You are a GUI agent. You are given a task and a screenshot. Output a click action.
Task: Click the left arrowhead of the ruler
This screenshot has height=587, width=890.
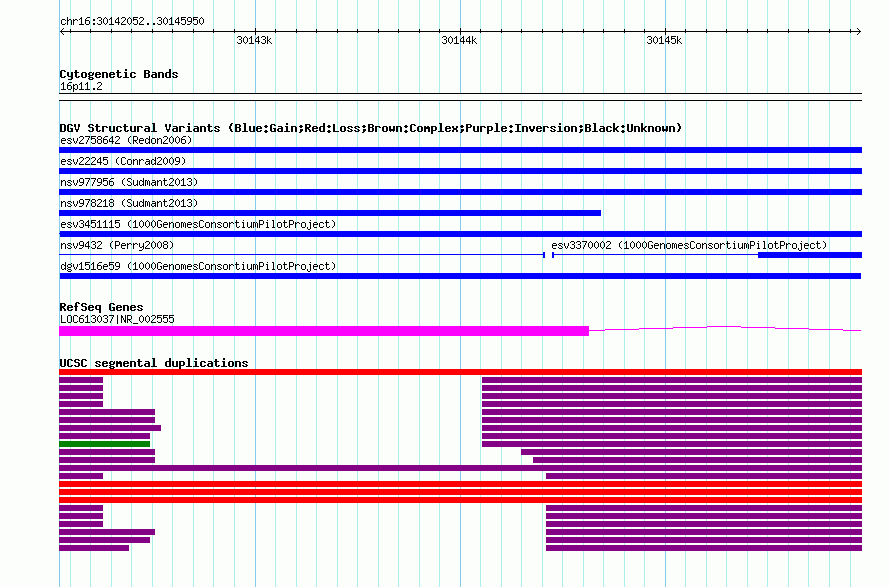62,32
